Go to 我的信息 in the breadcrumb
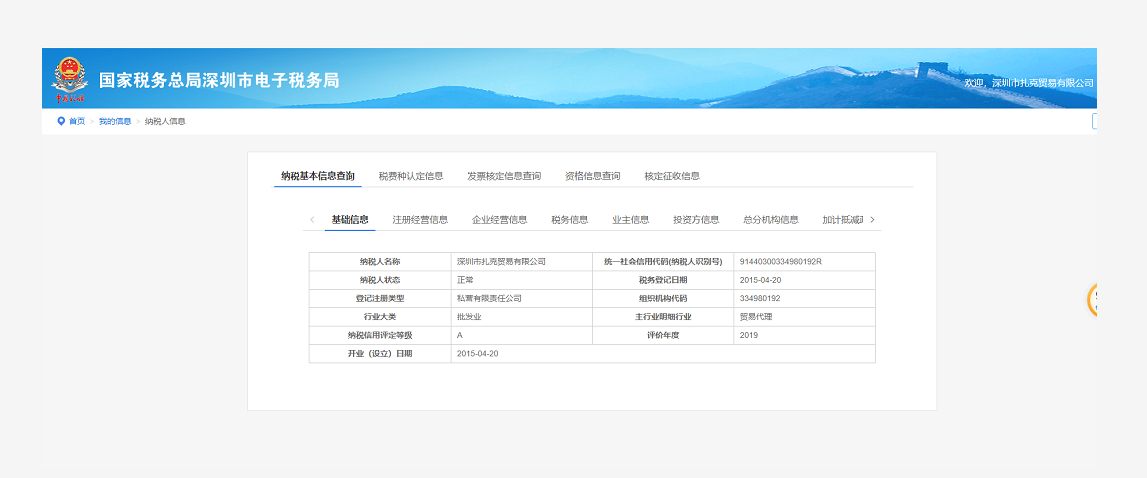This screenshot has height=478, width=1147. (x=114, y=121)
